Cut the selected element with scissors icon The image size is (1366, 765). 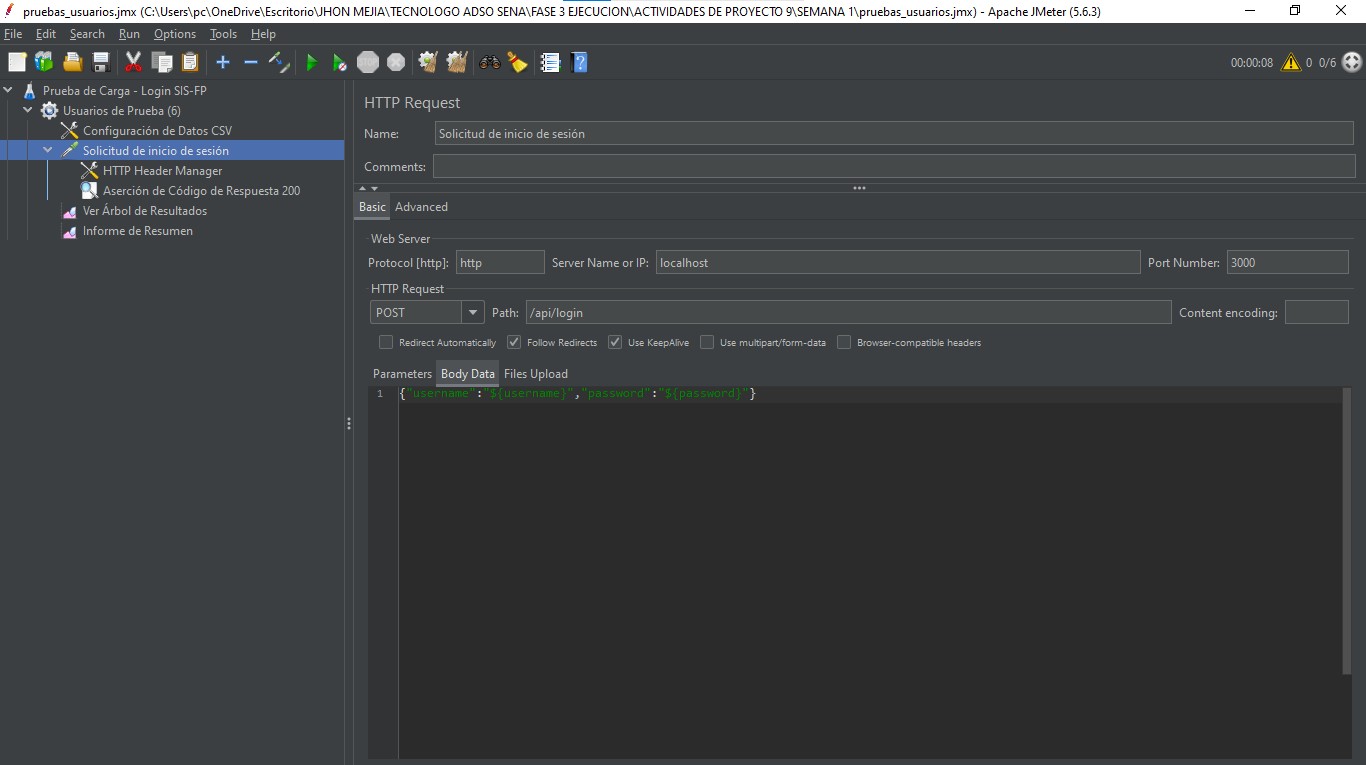point(133,62)
